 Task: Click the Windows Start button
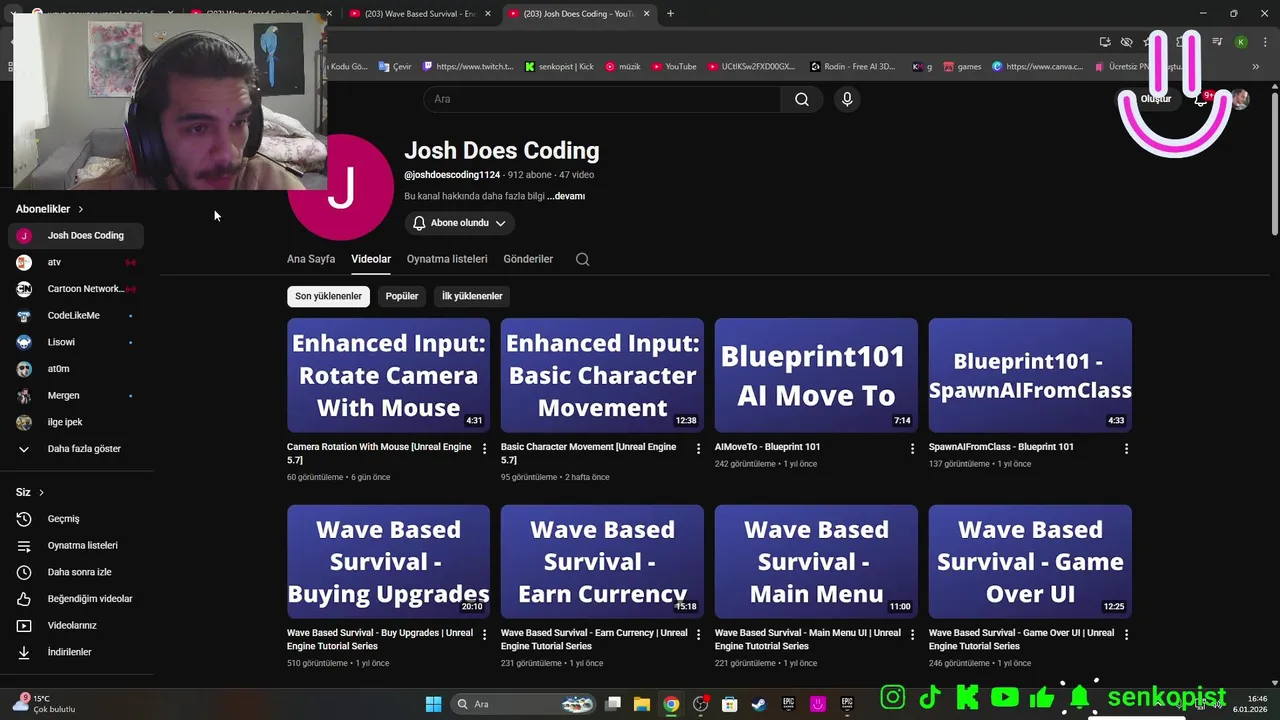(x=433, y=704)
